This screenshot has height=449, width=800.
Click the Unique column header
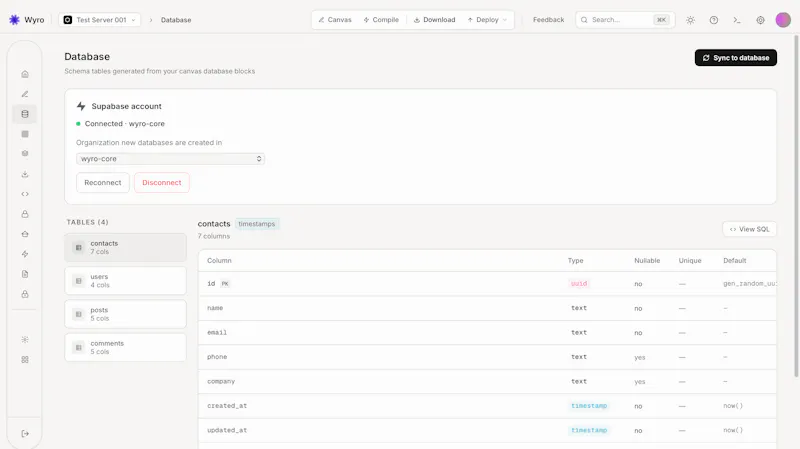tap(690, 261)
